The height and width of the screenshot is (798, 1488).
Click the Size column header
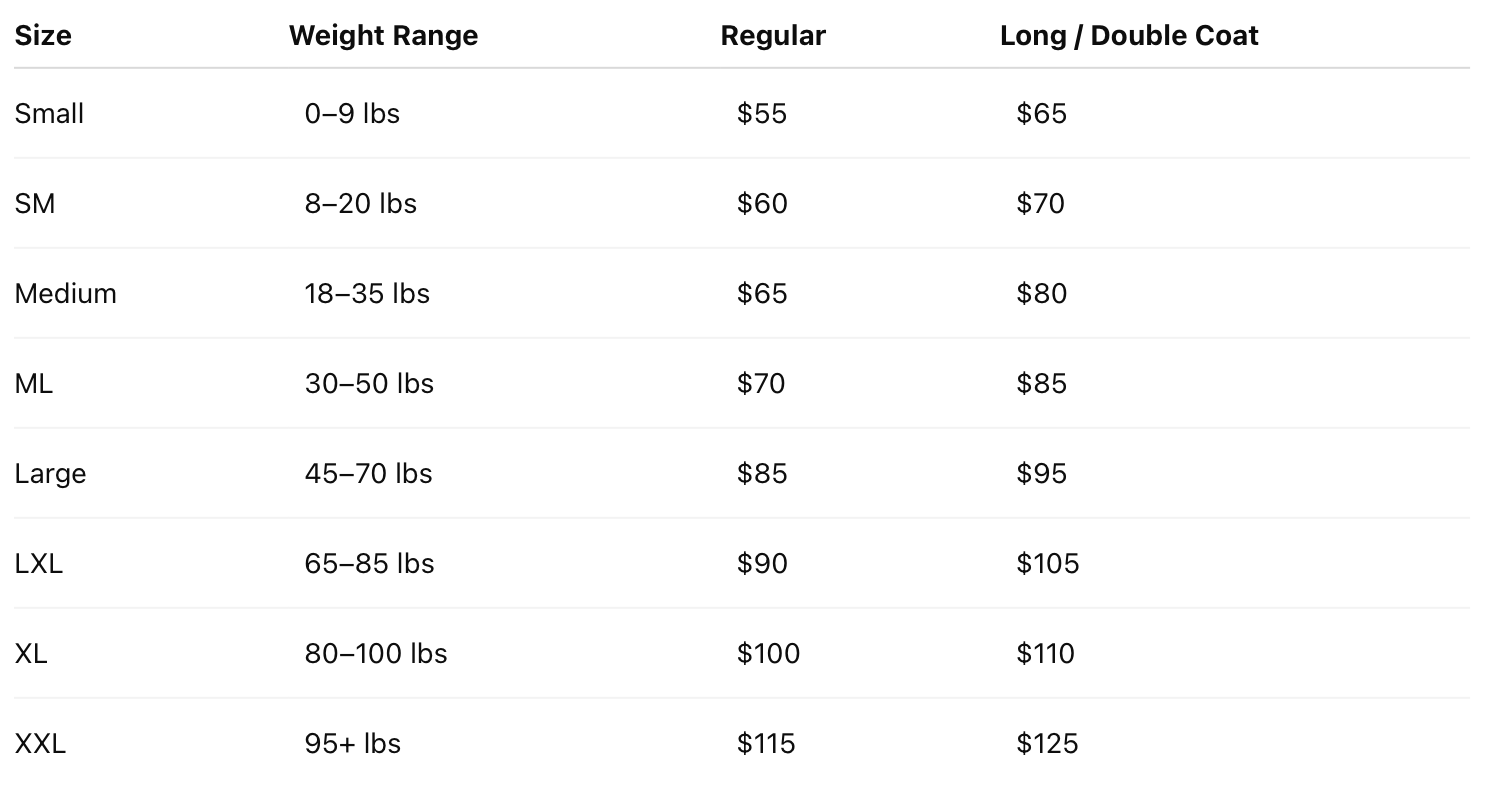click(x=43, y=36)
